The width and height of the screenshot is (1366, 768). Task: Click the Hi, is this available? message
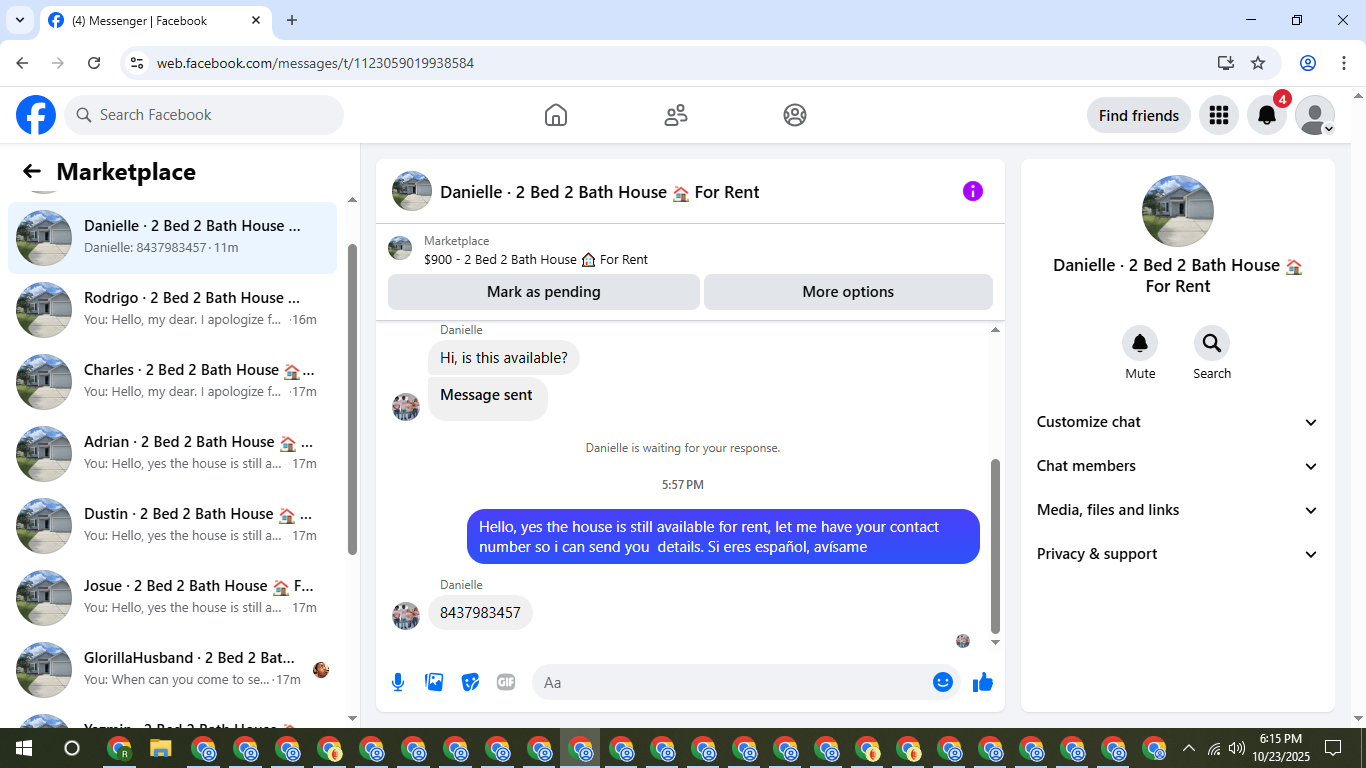click(x=504, y=357)
